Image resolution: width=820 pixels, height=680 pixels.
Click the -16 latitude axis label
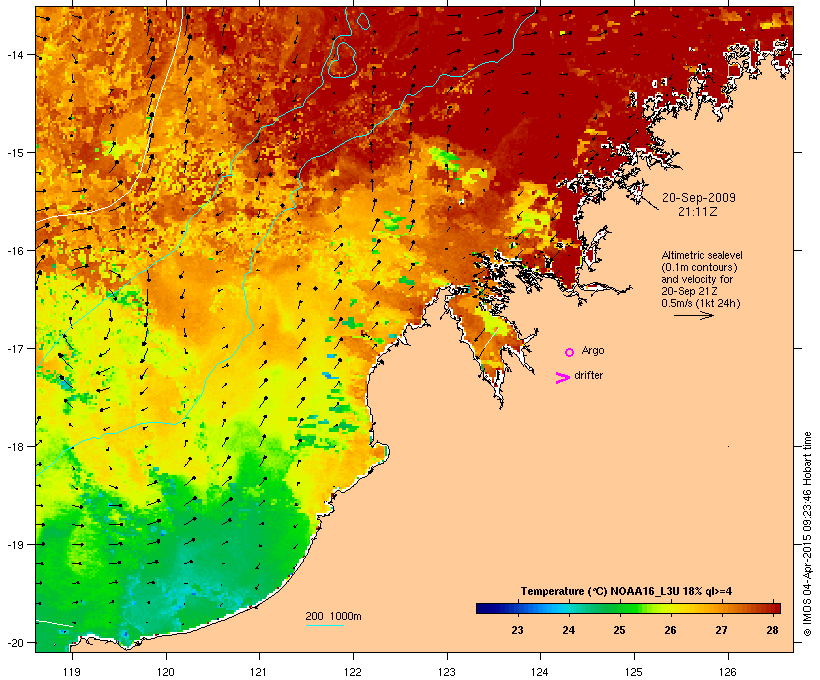point(15,251)
